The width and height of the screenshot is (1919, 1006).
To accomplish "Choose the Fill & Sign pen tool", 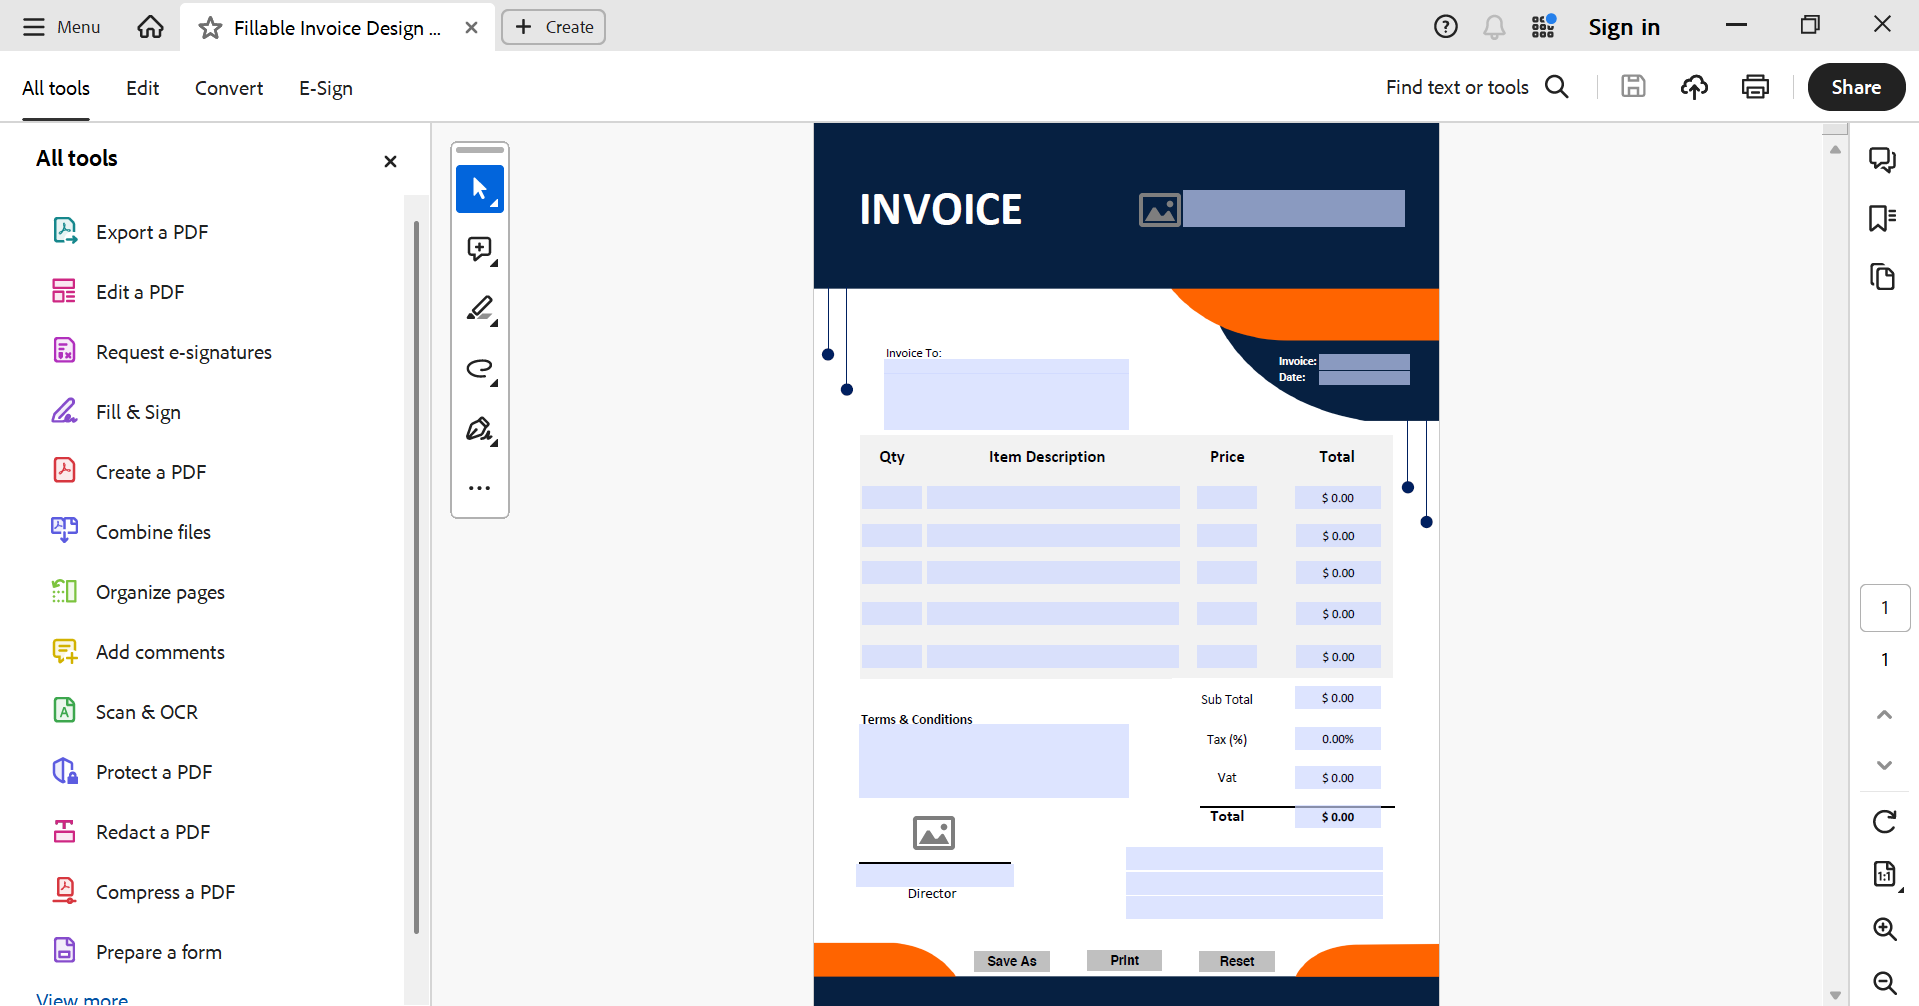I will coord(479,429).
